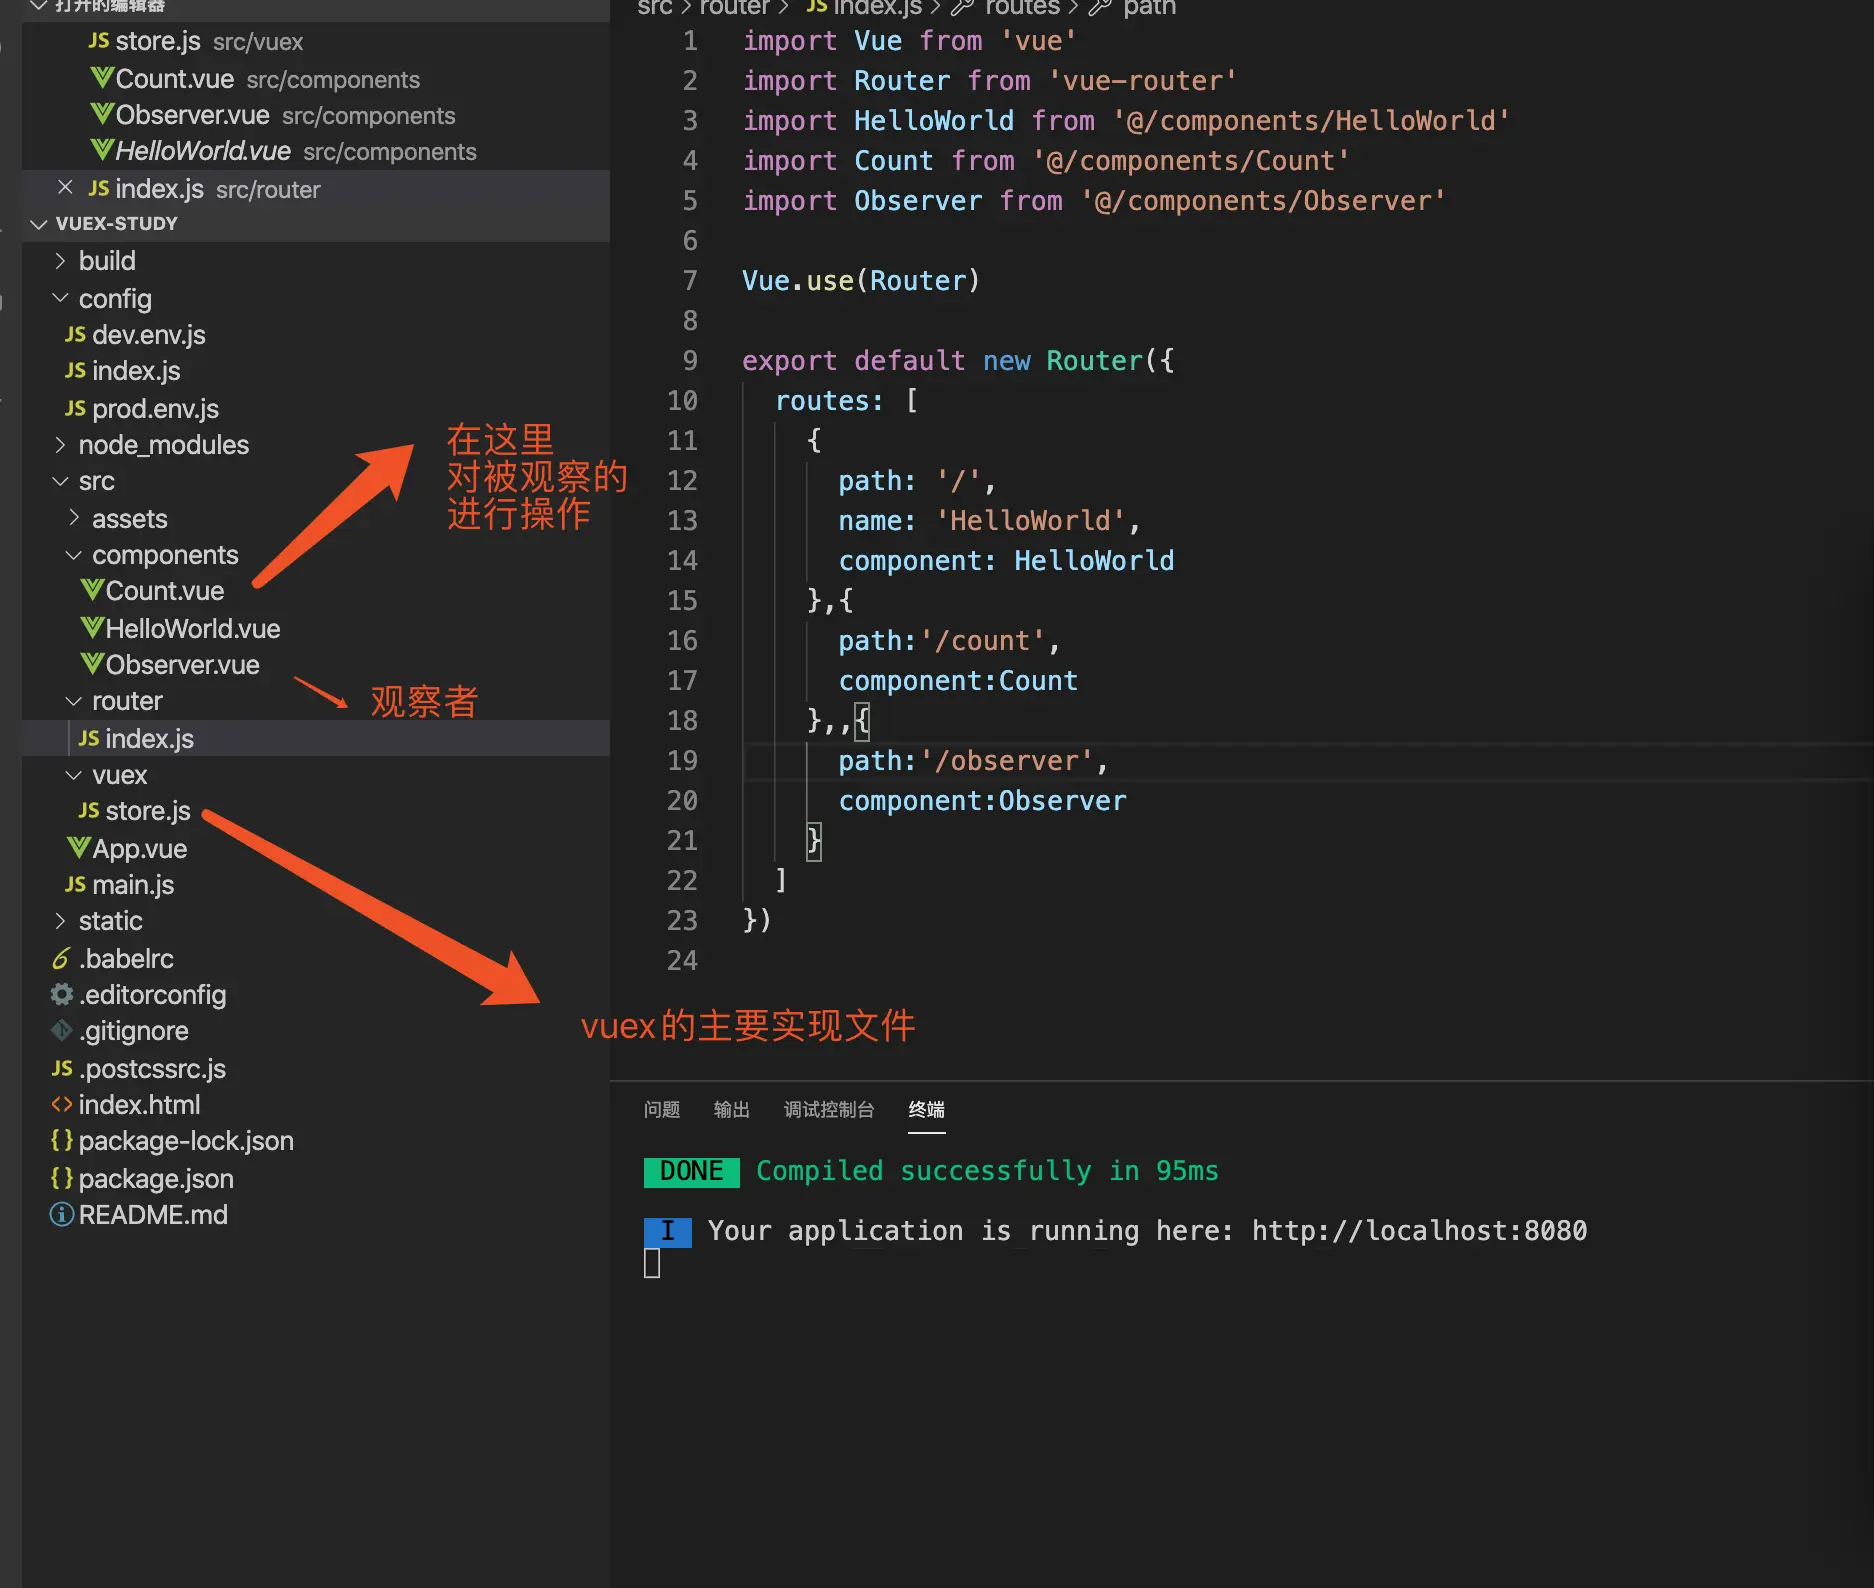The height and width of the screenshot is (1588, 1874).
Task: Click JS icon of router index.js in tree
Action: tap(89, 738)
